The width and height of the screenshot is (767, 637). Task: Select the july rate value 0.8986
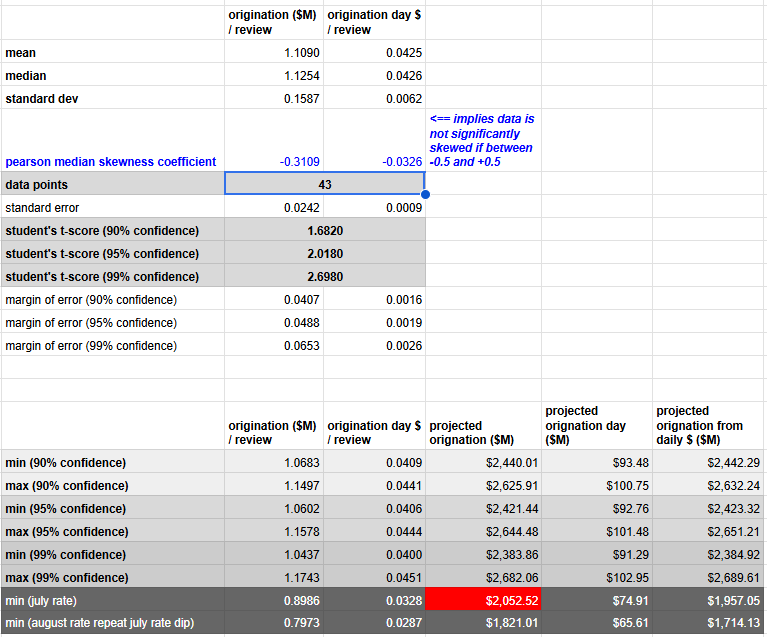tap(301, 600)
